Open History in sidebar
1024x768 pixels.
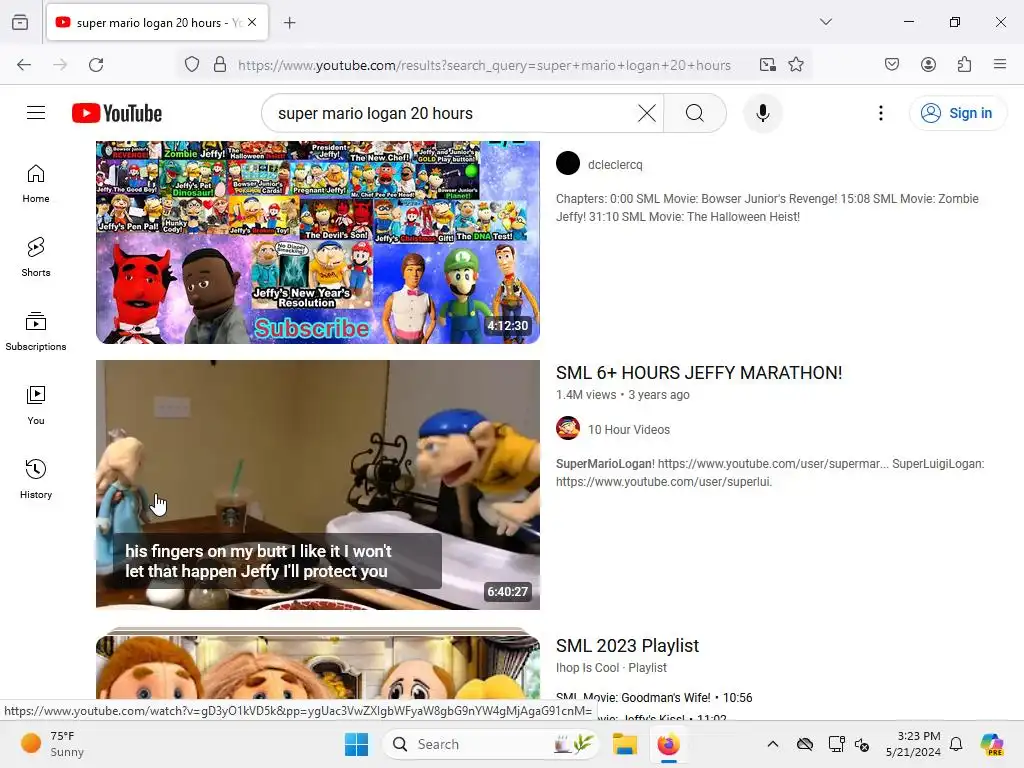[x=36, y=479]
